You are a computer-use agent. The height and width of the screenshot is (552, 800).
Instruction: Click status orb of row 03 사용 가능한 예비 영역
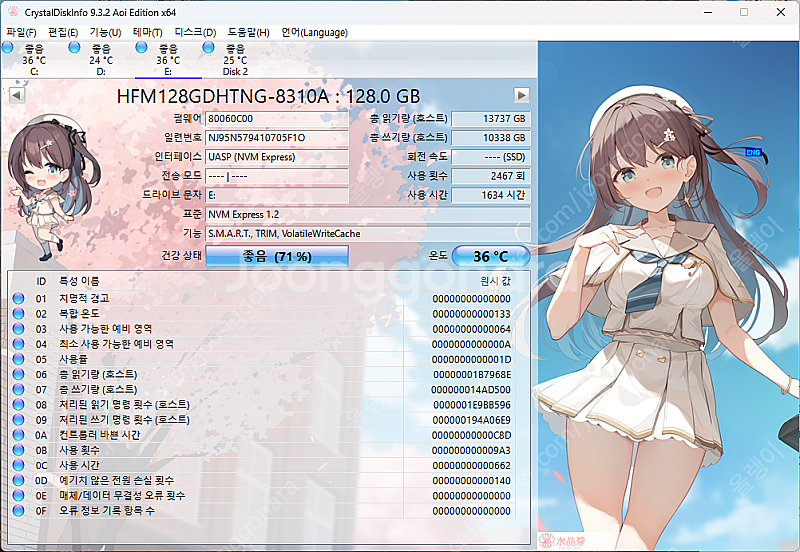19,329
